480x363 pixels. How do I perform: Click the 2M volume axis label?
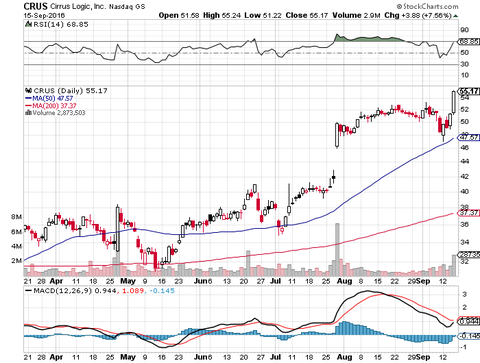click(17, 261)
